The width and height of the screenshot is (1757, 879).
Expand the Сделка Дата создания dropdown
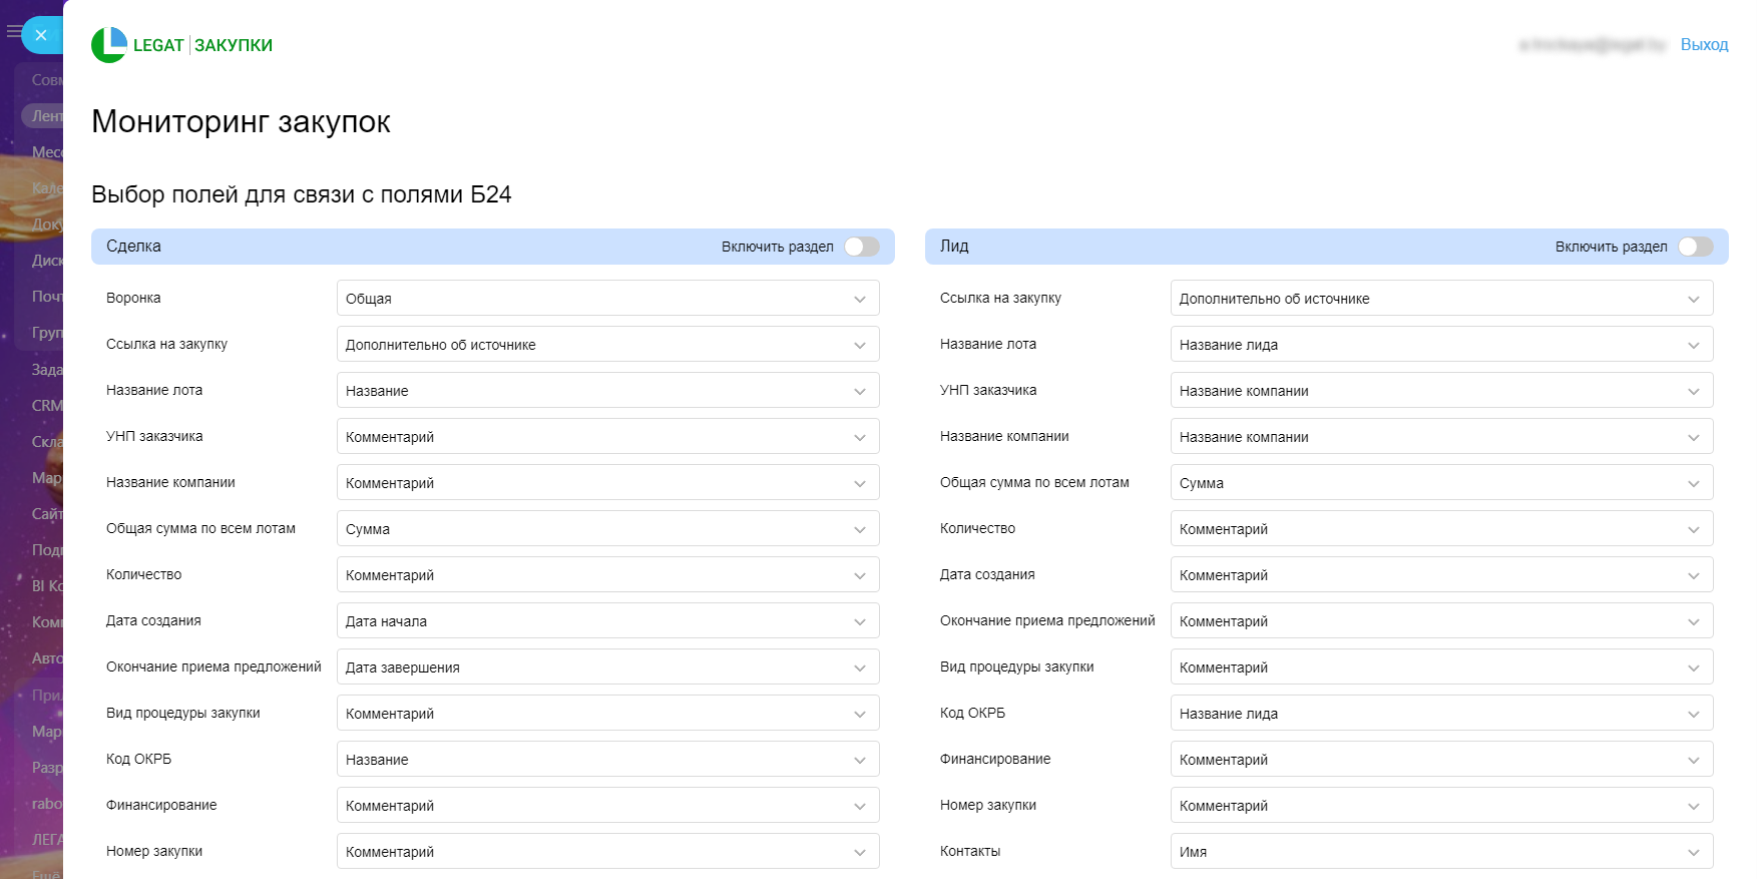[607, 621]
